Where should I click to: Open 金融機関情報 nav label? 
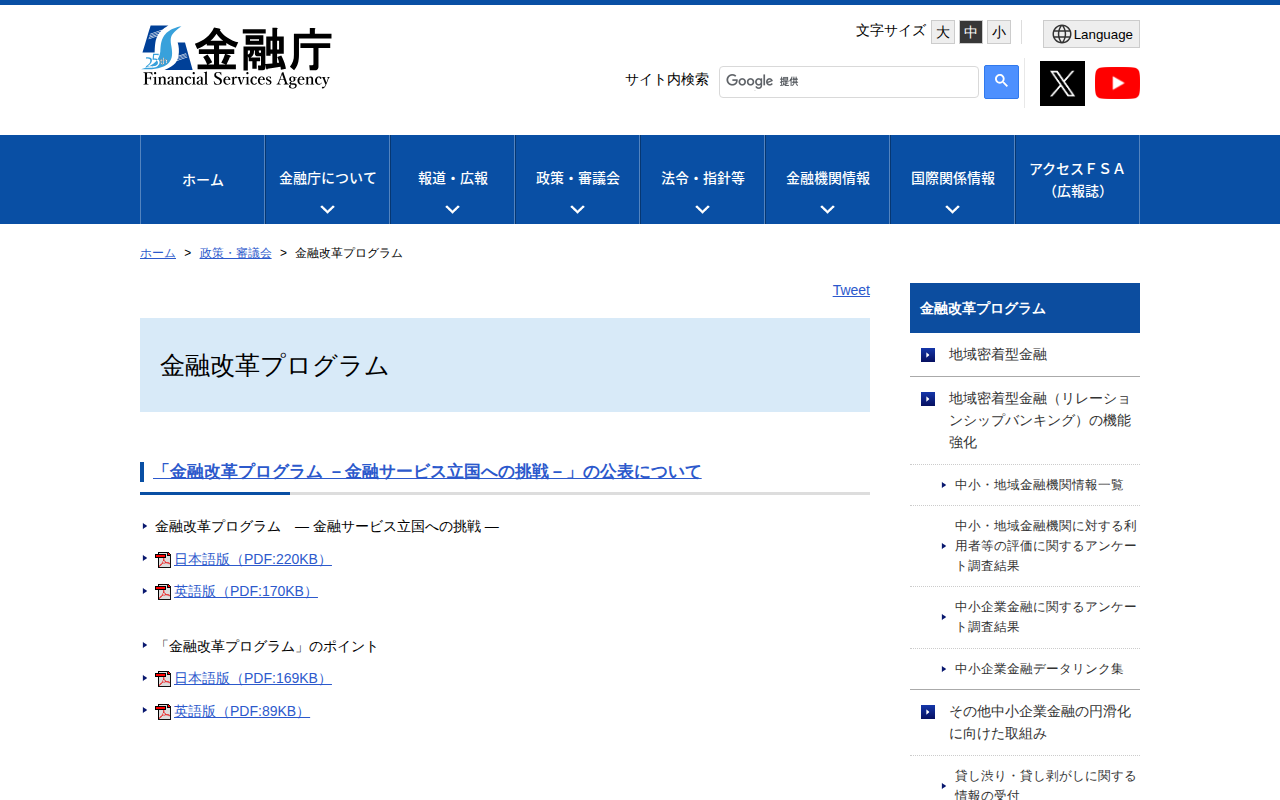click(827, 178)
